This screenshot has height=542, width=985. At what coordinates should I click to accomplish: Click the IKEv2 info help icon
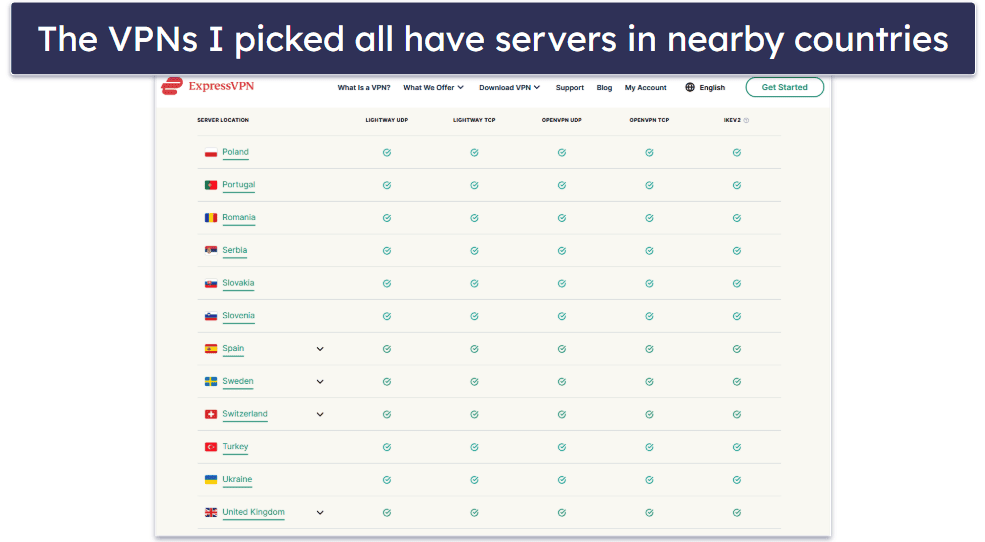pos(746,121)
